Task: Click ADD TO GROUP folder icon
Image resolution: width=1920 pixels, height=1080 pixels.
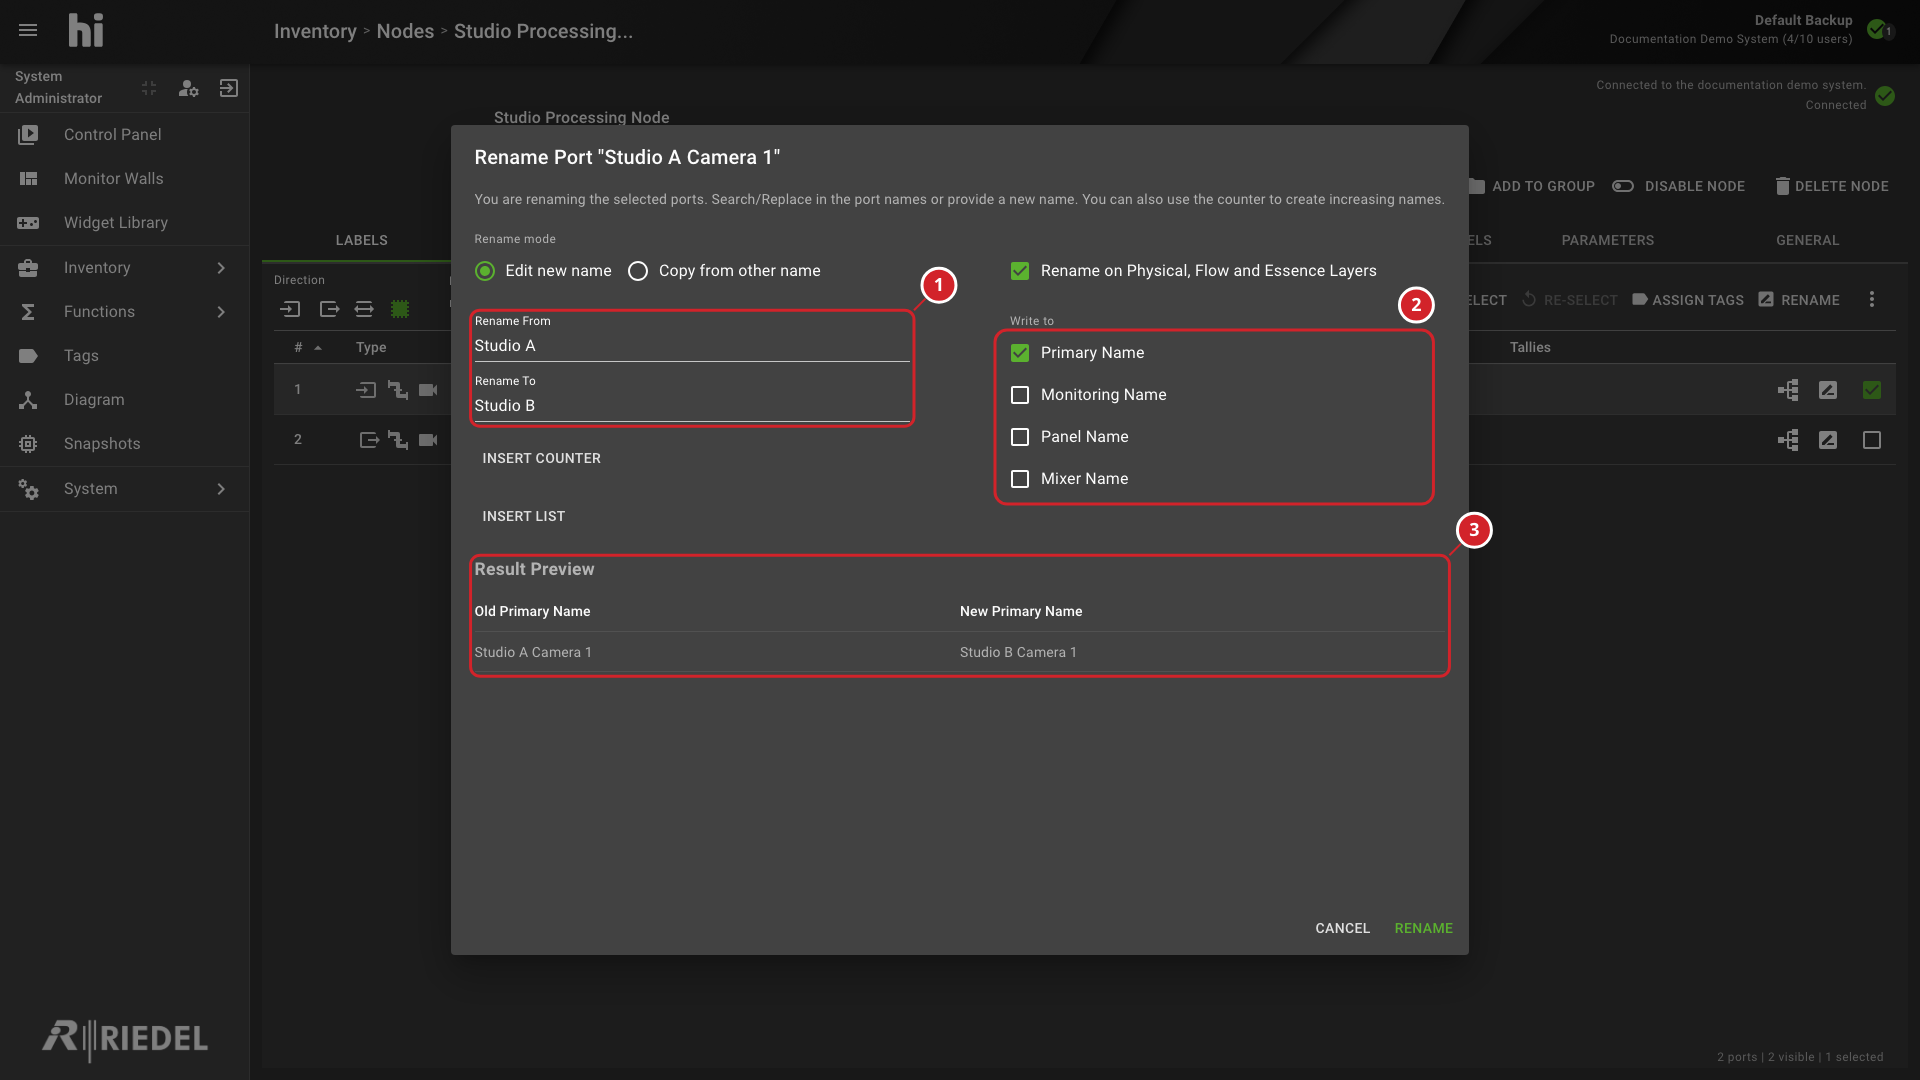Action: tap(1476, 186)
